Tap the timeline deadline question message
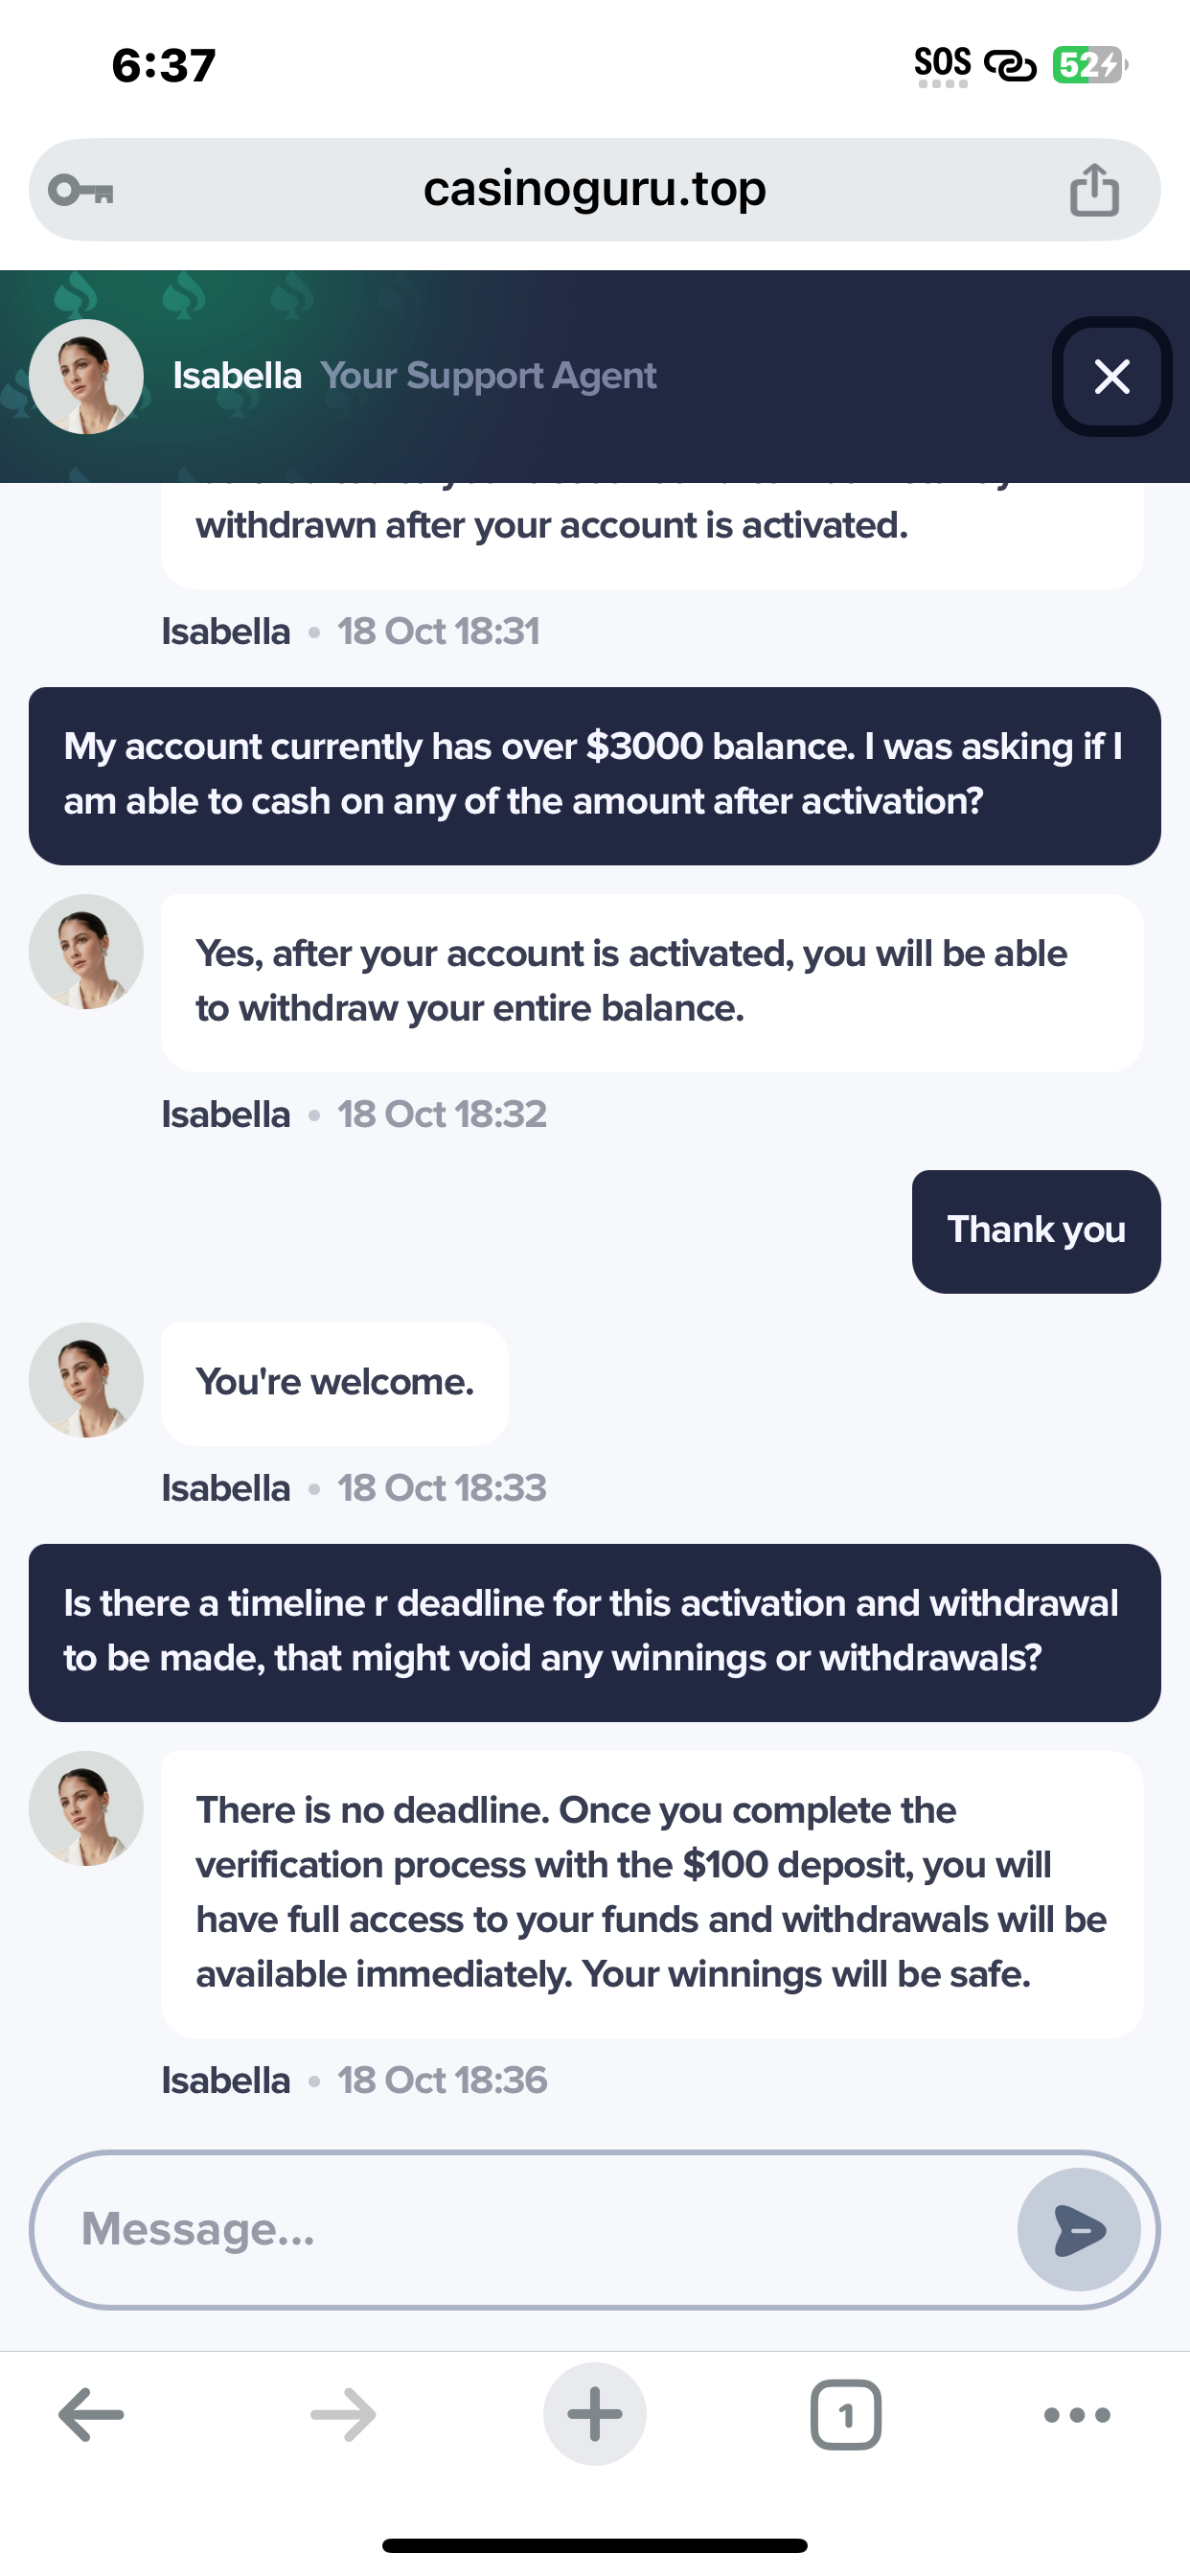The height and width of the screenshot is (2576, 1190). click(x=594, y=1632)
